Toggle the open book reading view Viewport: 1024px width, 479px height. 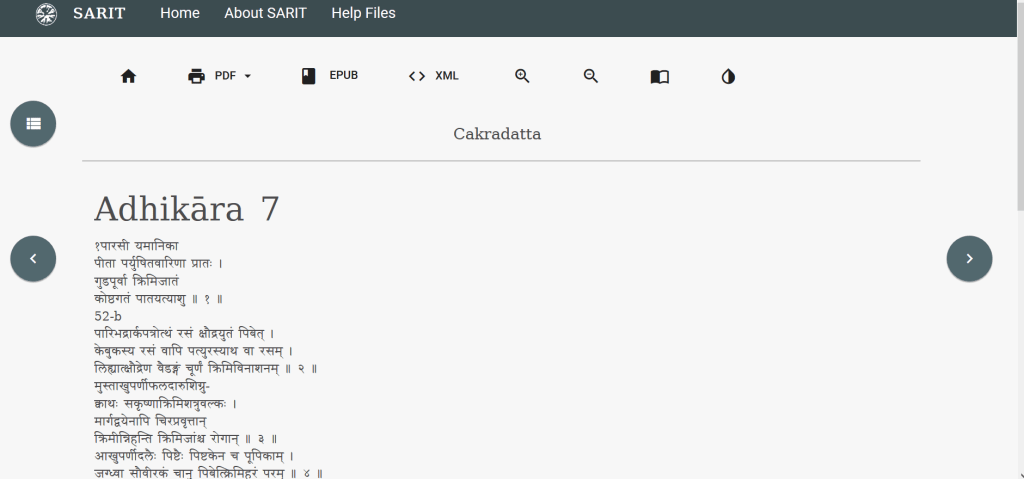click(660, 76)
